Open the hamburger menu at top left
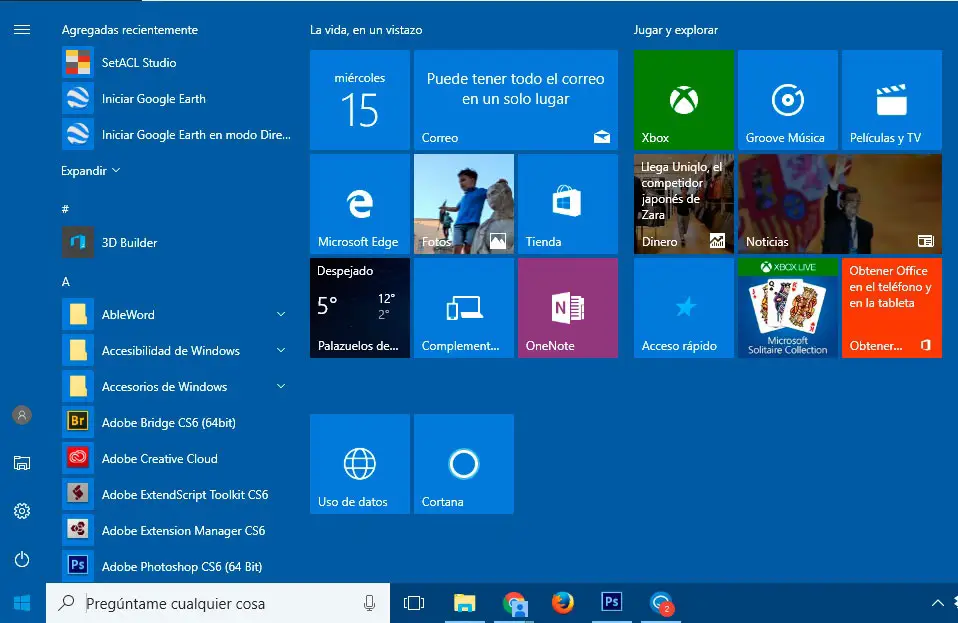958x623 pixels. click(22, 30)
